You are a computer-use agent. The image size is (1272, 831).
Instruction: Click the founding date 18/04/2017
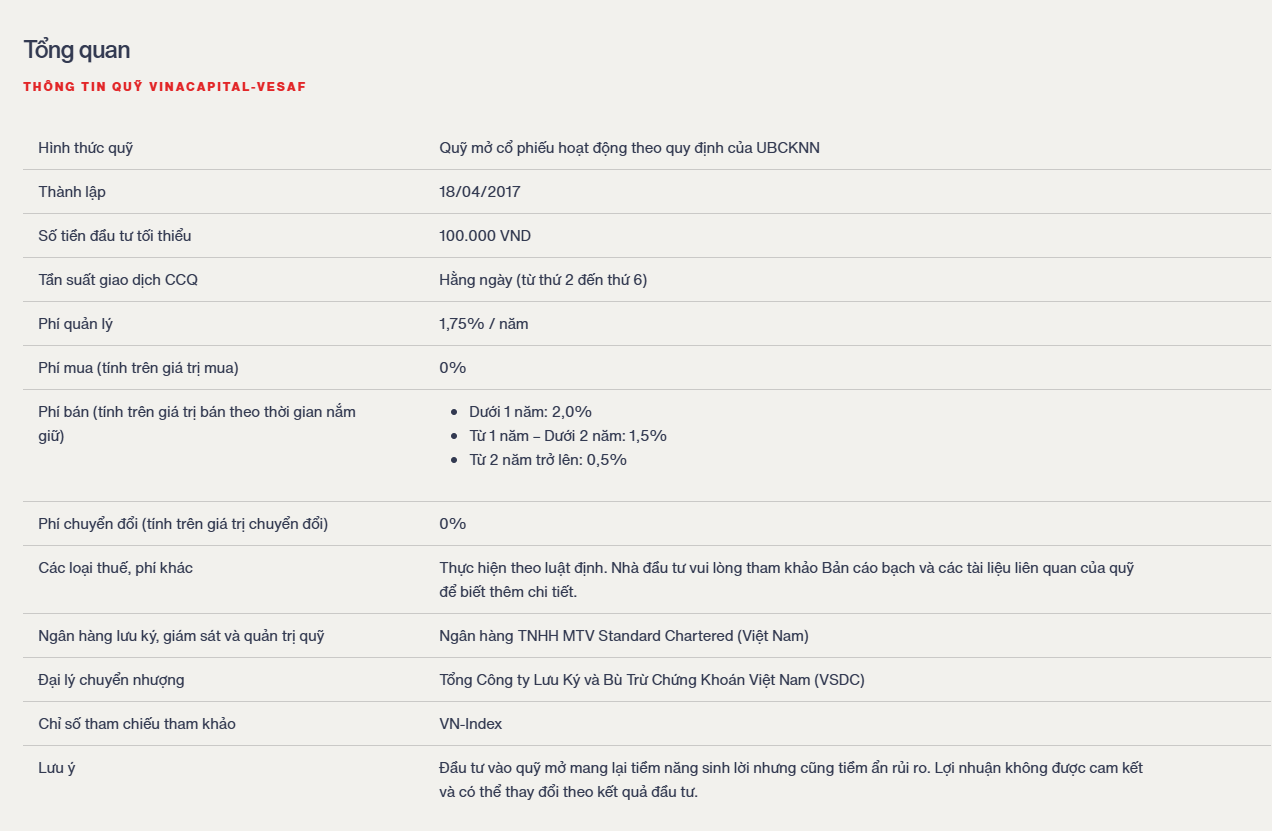tap(480, 192)
